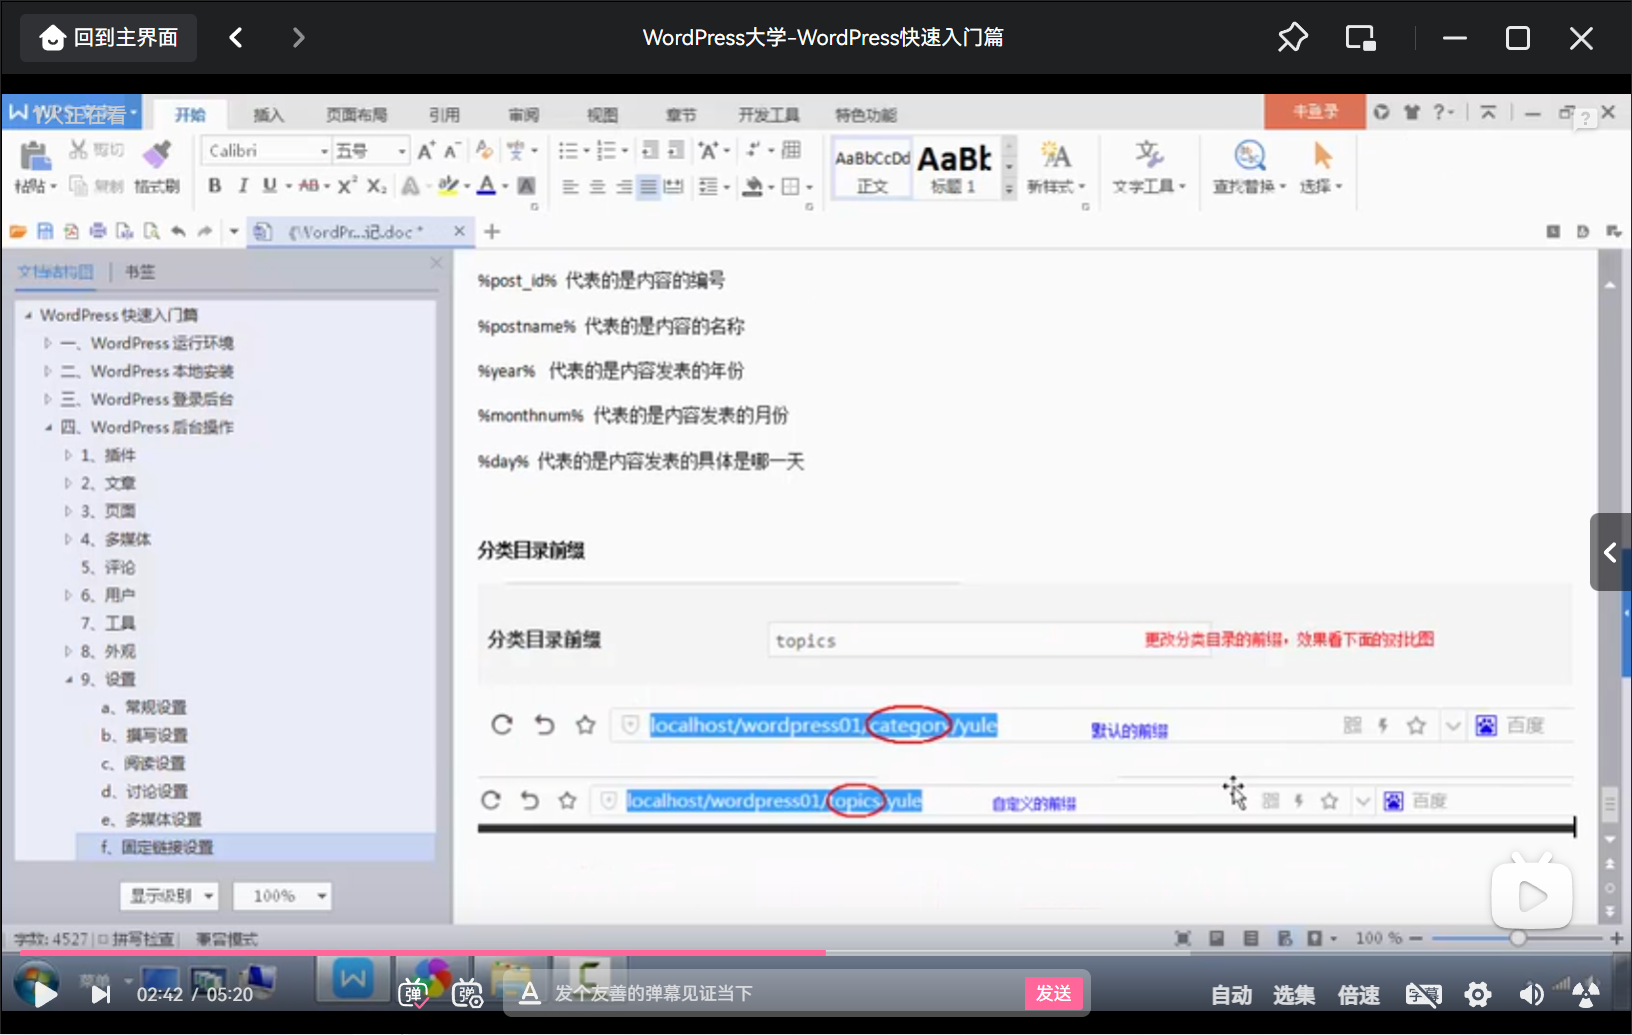Screen dimensions: 1632x1035
Task: Open the mini-player picture-in-picture icon
Action: (1360, 38)
